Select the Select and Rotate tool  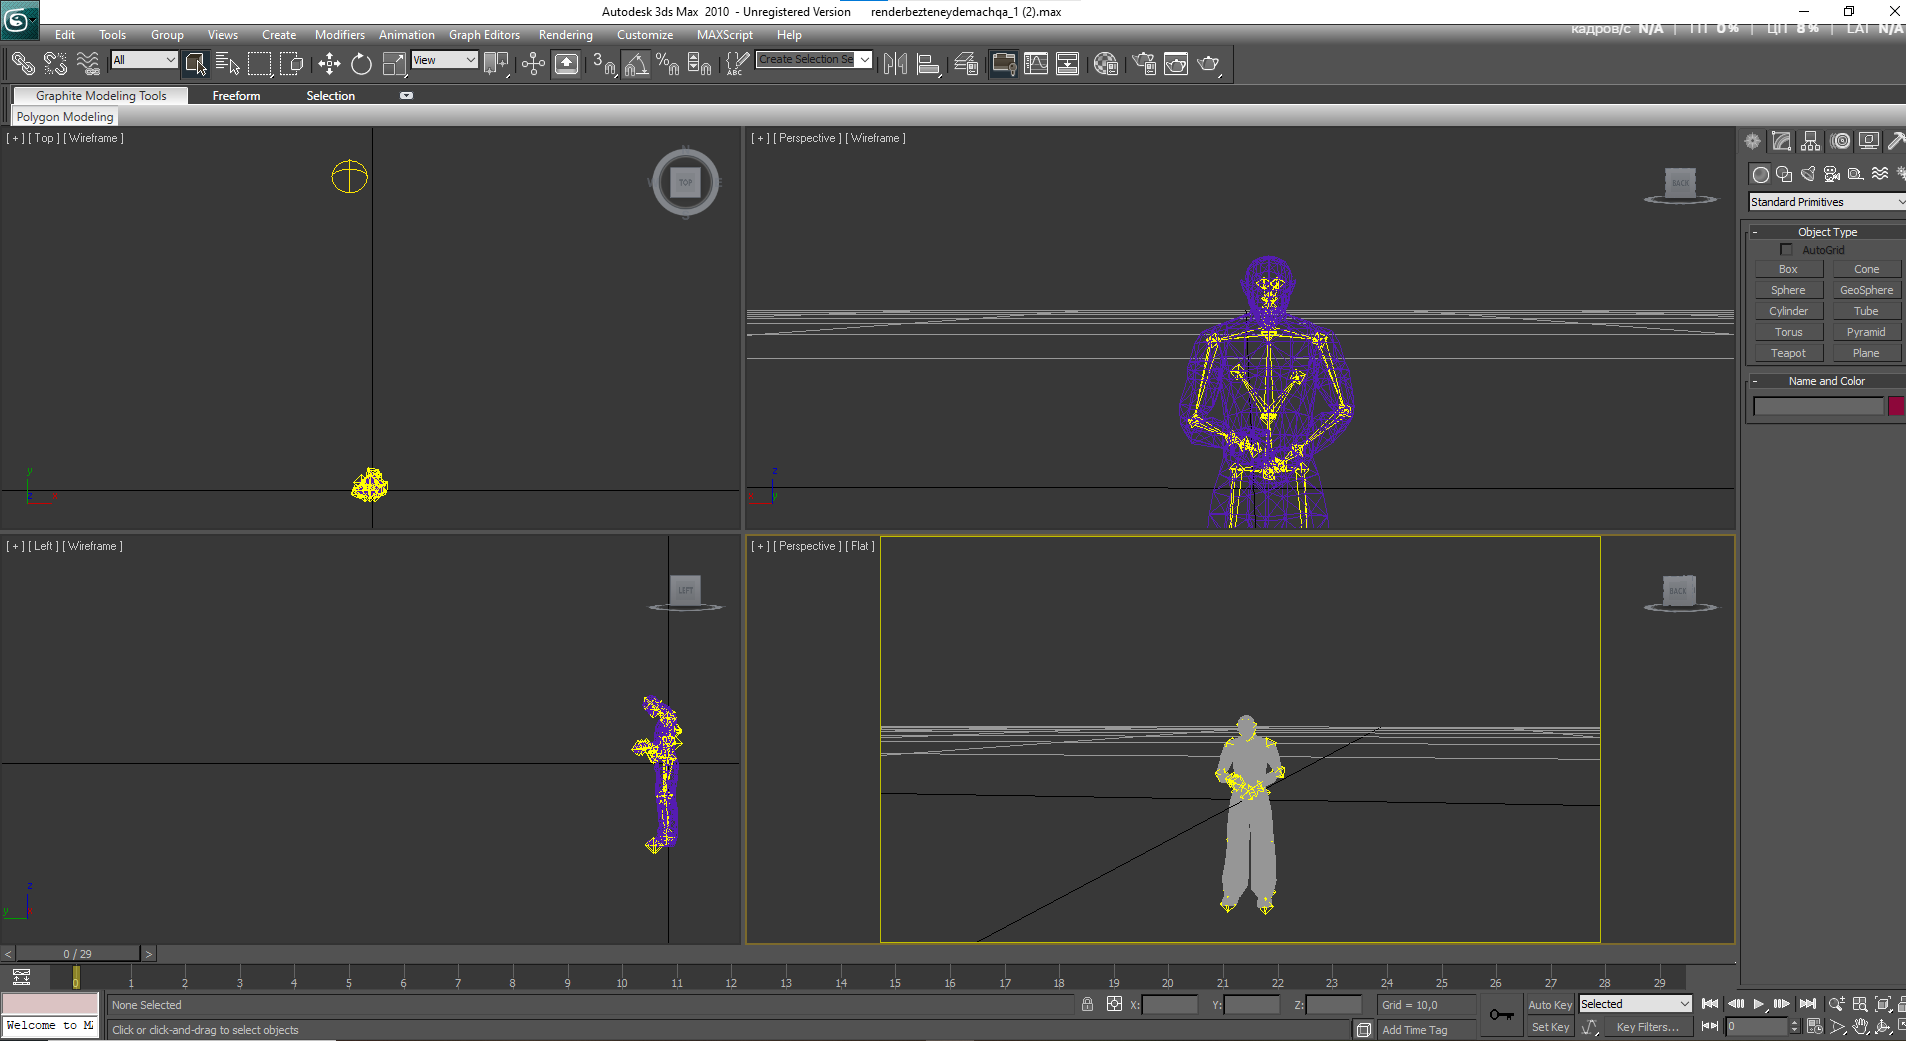pyautogui.click(x=361, y=64)
